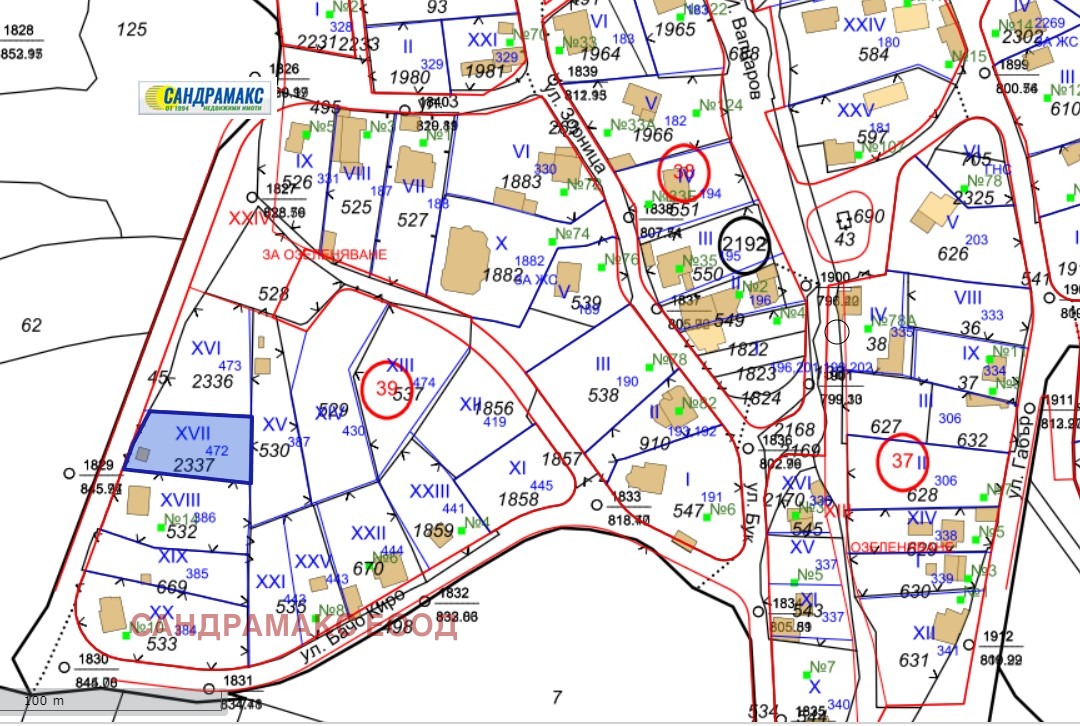Click the dashed square symbol in parcel 690

842,218
